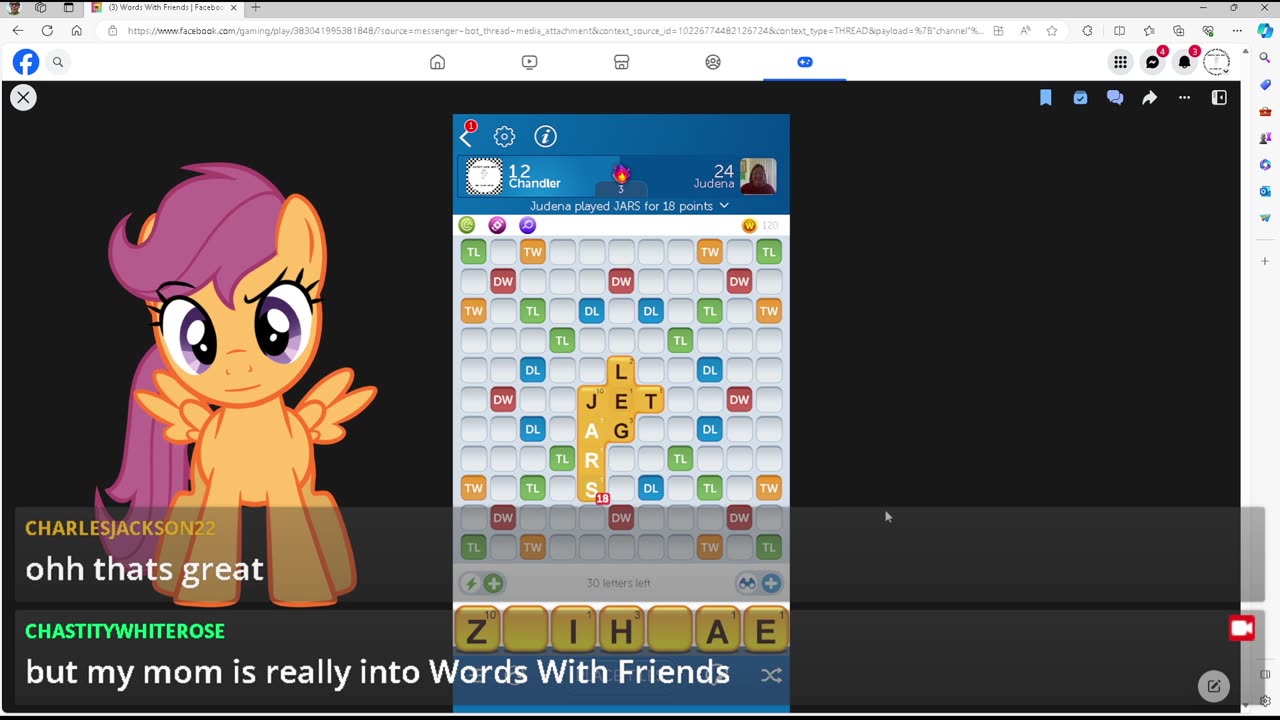Add a tool to Edge sidebar plus

click(1265, 261)
